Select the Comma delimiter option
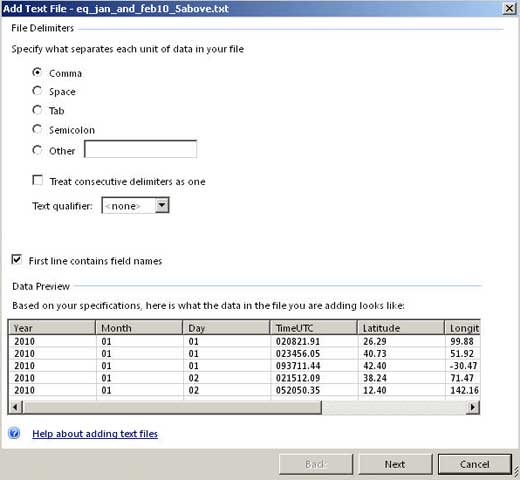Image resolution: width=520 pixels, height=480 pixels. 37,72
